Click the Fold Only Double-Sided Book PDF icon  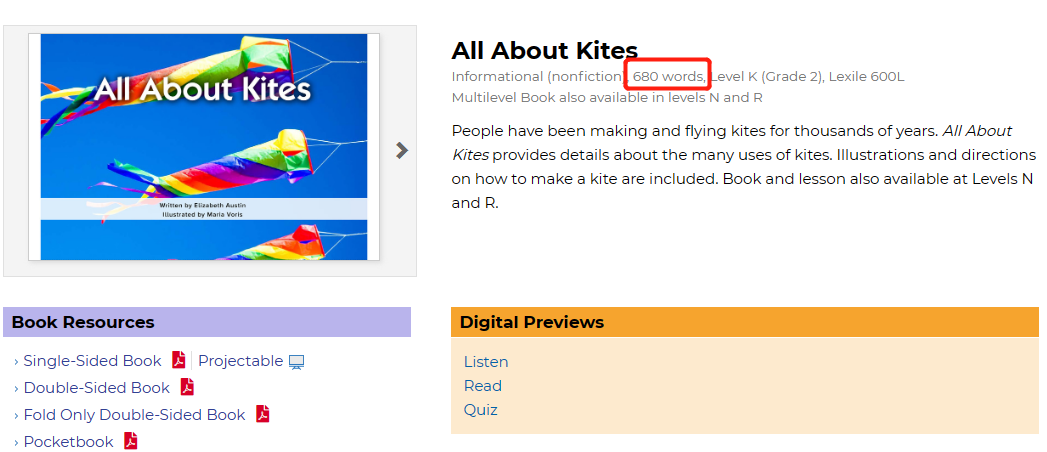pos(263,414)
